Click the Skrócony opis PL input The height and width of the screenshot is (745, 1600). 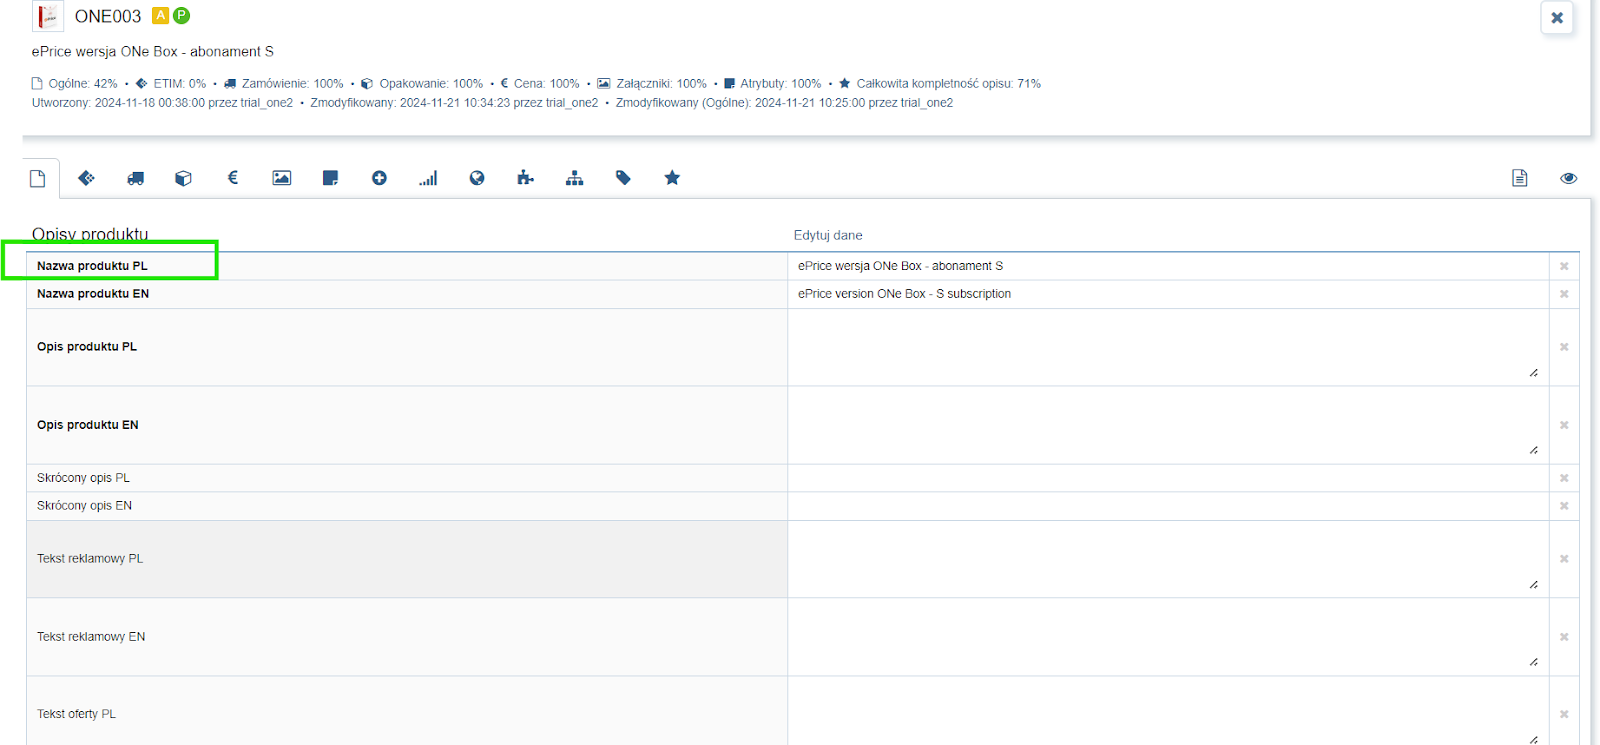[x=1168, y=478]
